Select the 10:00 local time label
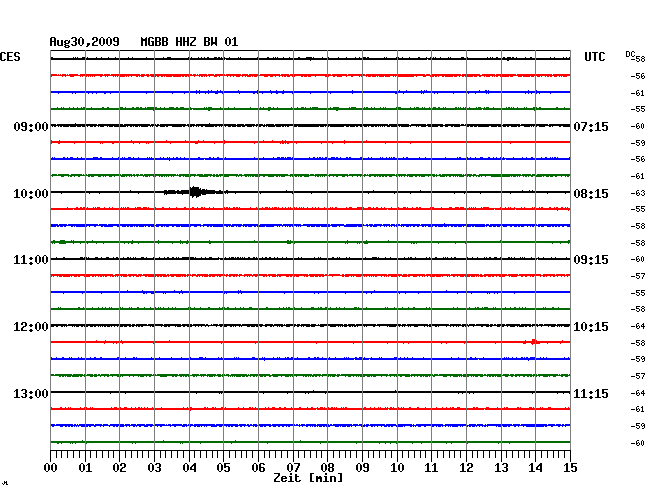 point(31,194)
